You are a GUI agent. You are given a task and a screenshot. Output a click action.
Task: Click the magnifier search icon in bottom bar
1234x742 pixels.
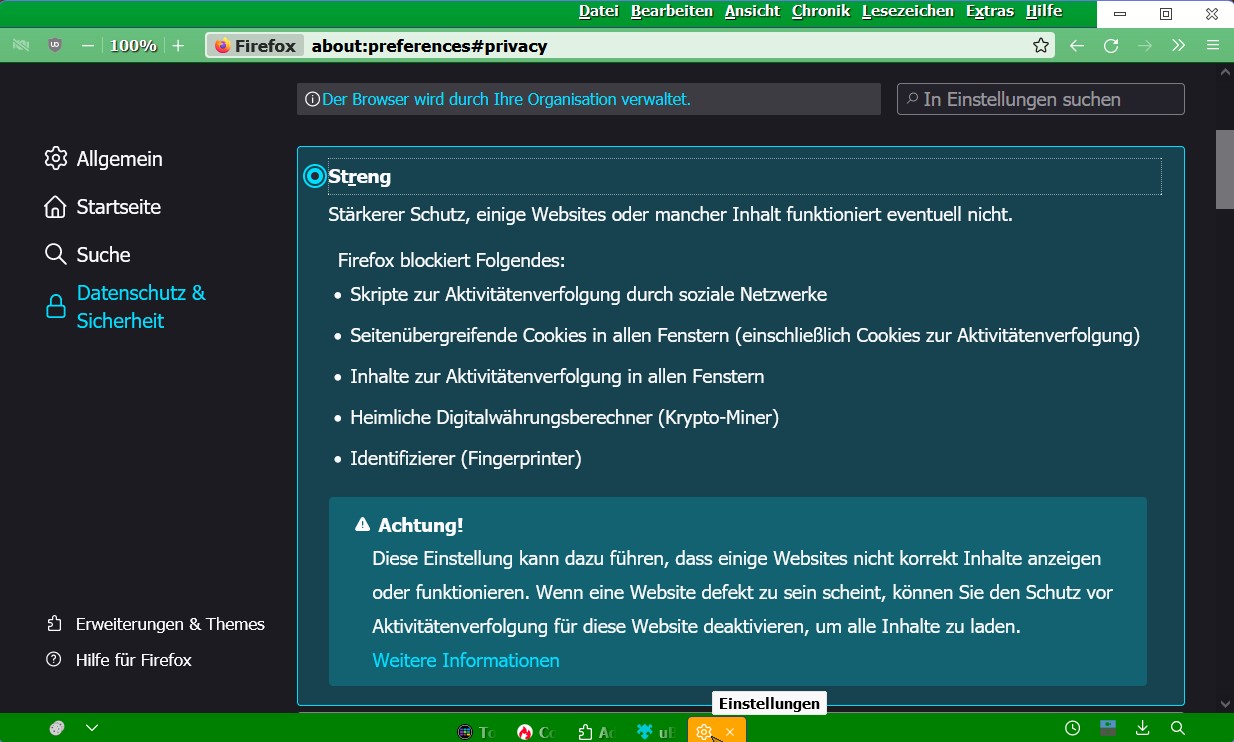pos(1178,728)
